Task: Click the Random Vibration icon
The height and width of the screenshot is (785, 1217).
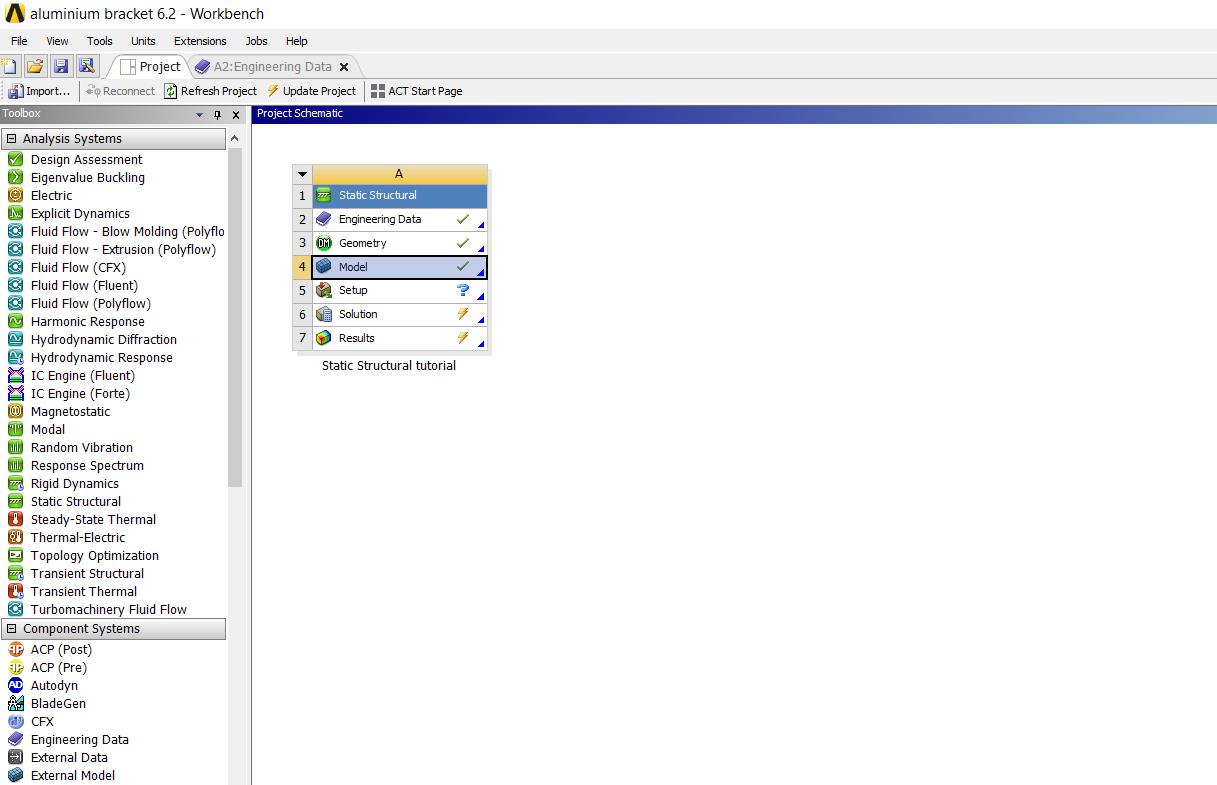Action: pyautogui.click(x=15, y=447)
